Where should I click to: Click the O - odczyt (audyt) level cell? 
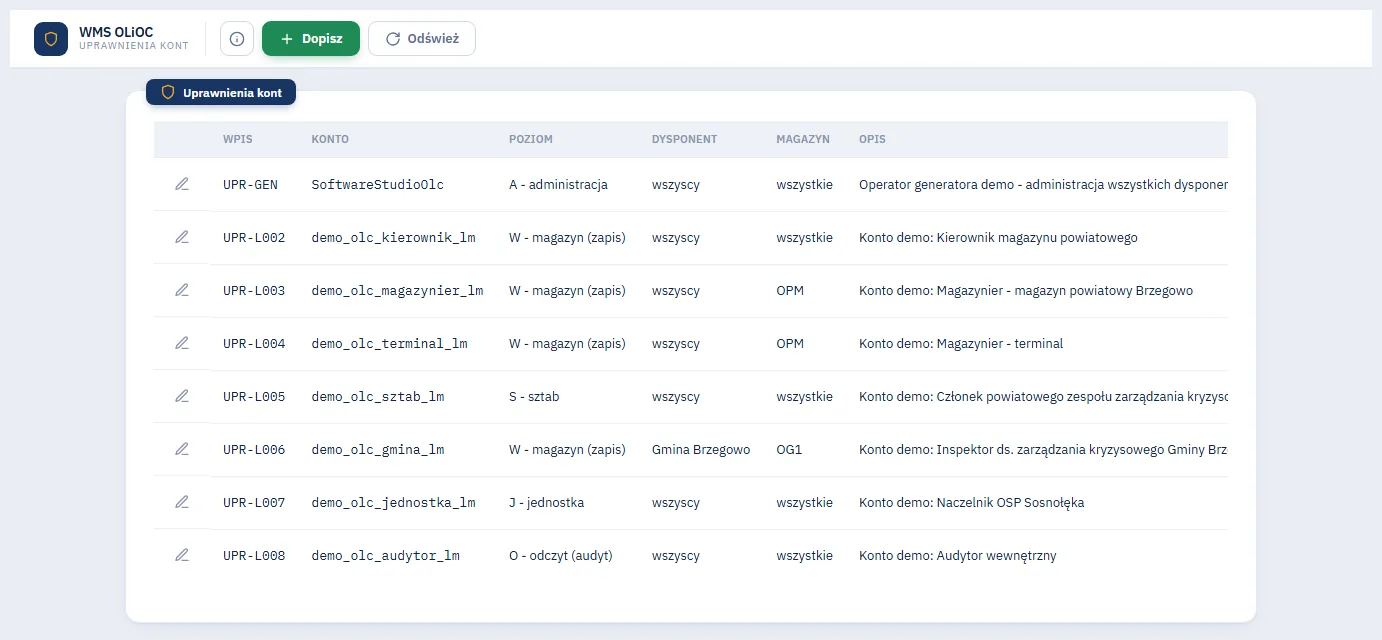tap(561, 556)
